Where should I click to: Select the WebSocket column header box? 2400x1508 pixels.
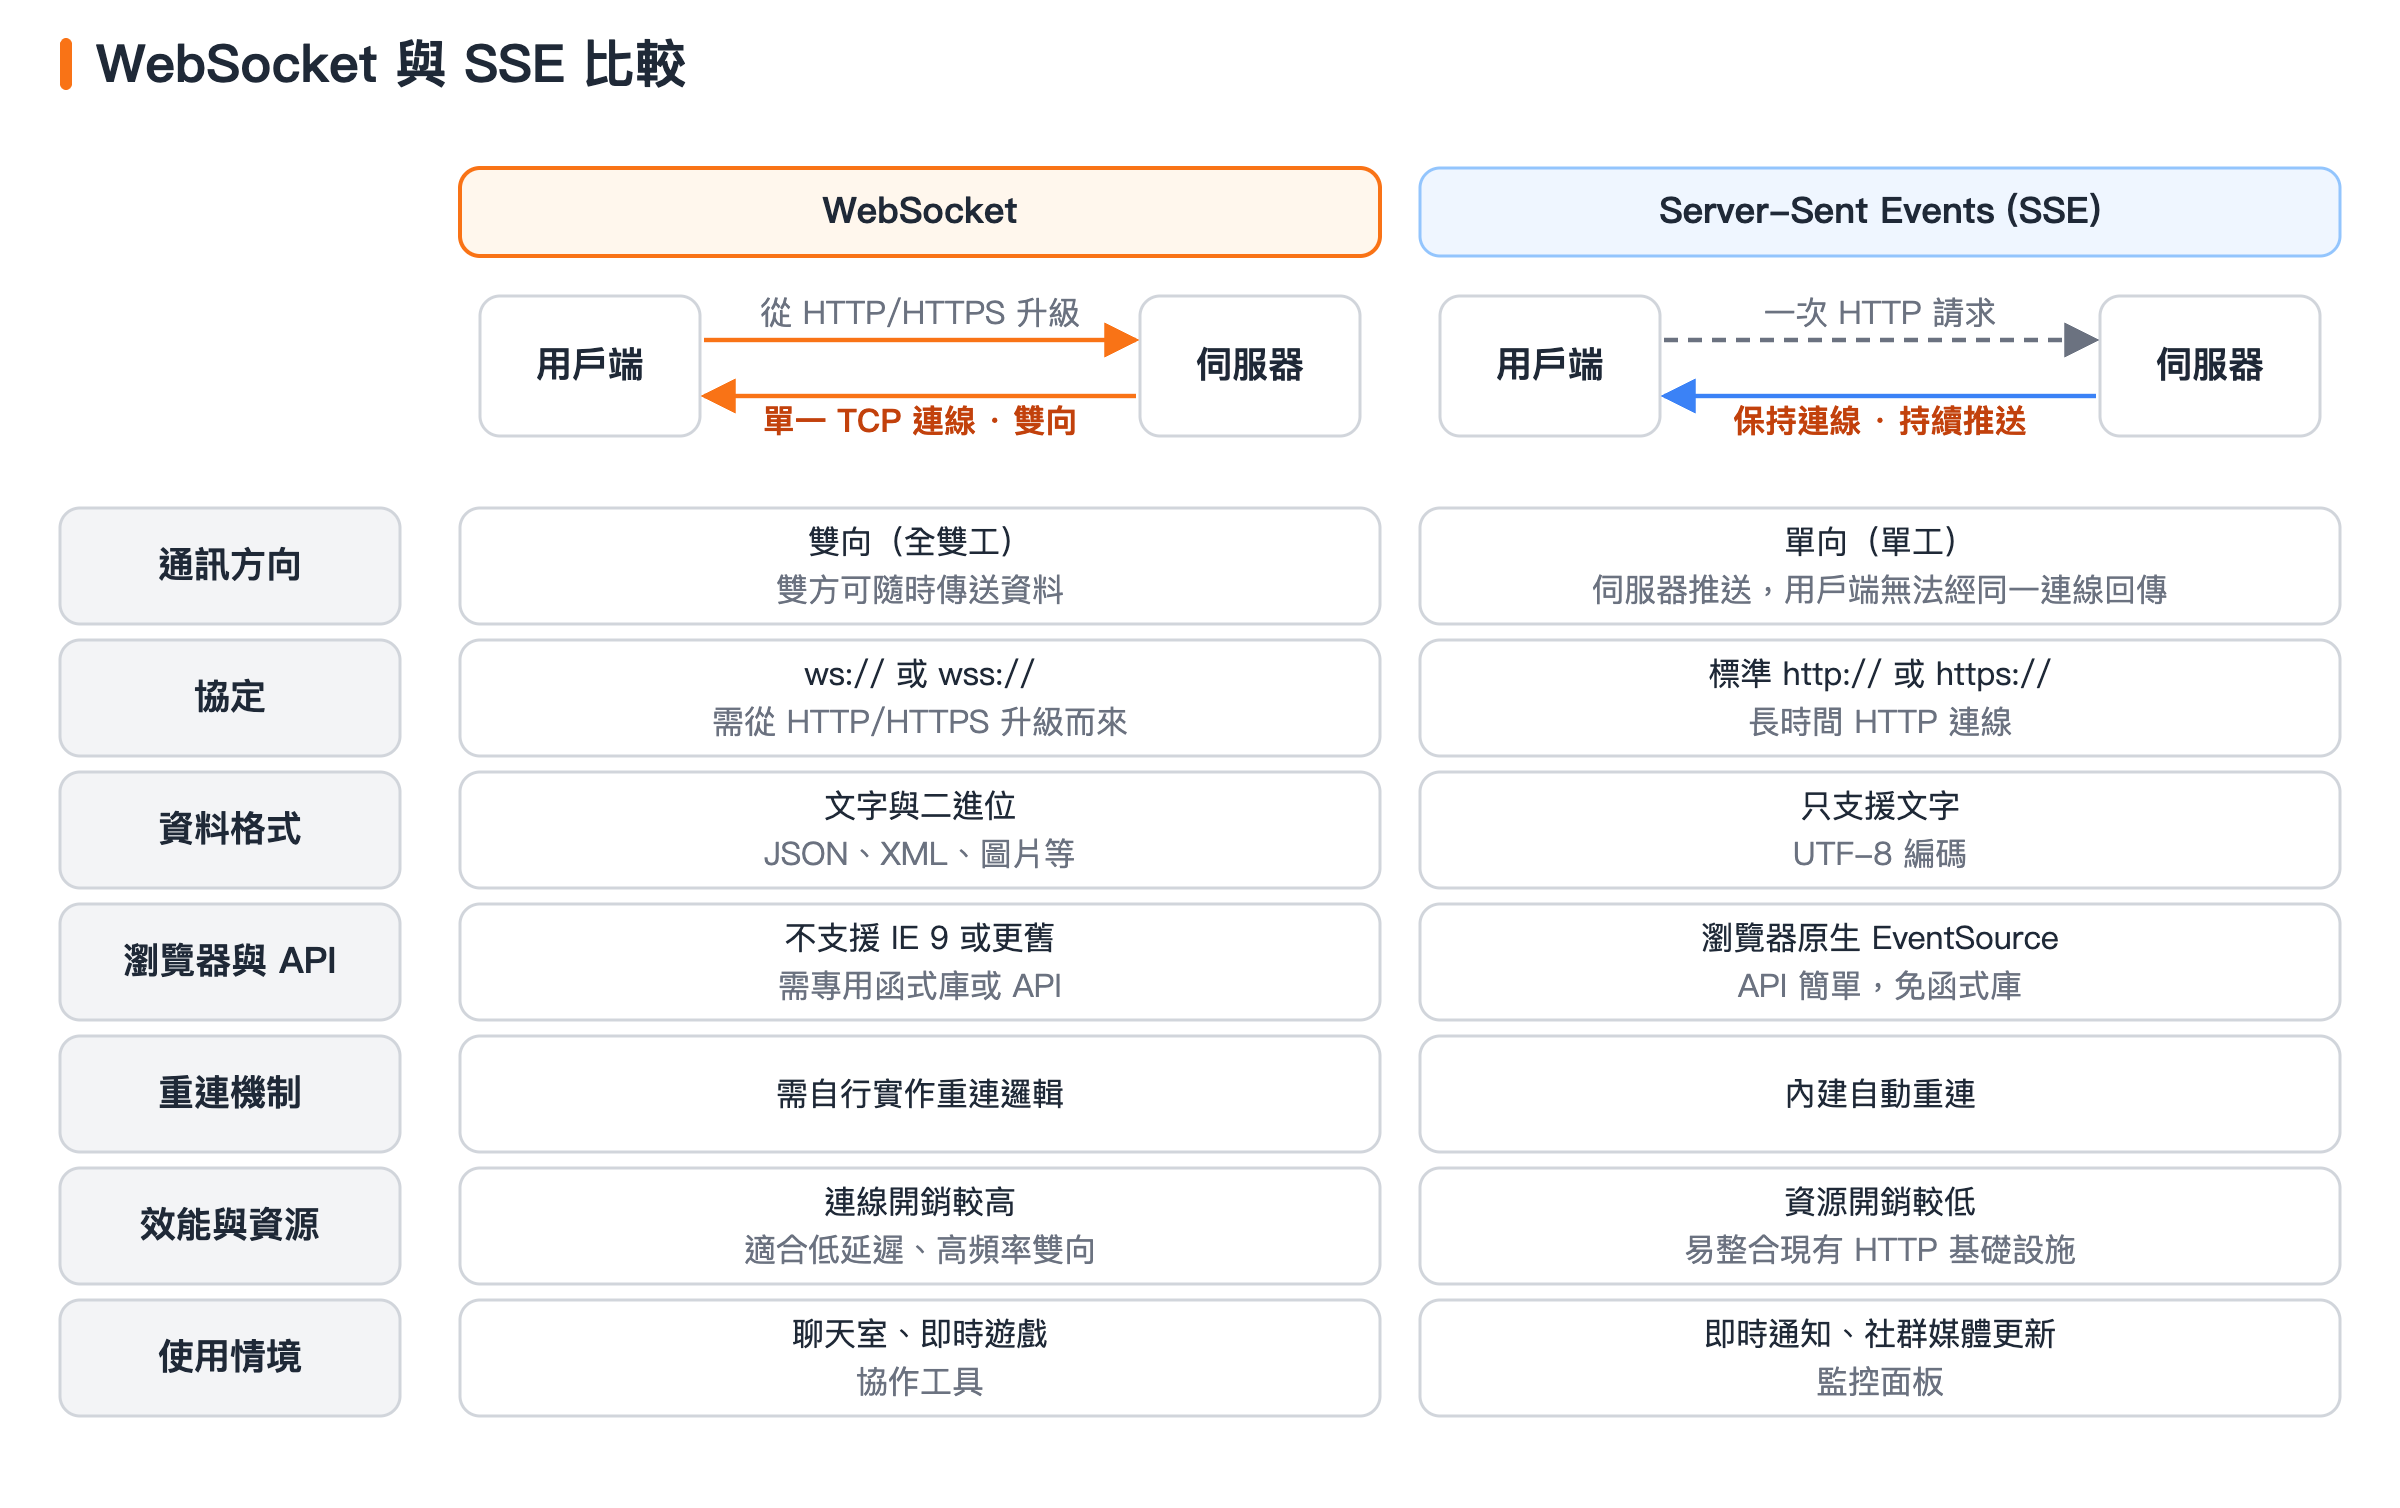coord(920,212)
